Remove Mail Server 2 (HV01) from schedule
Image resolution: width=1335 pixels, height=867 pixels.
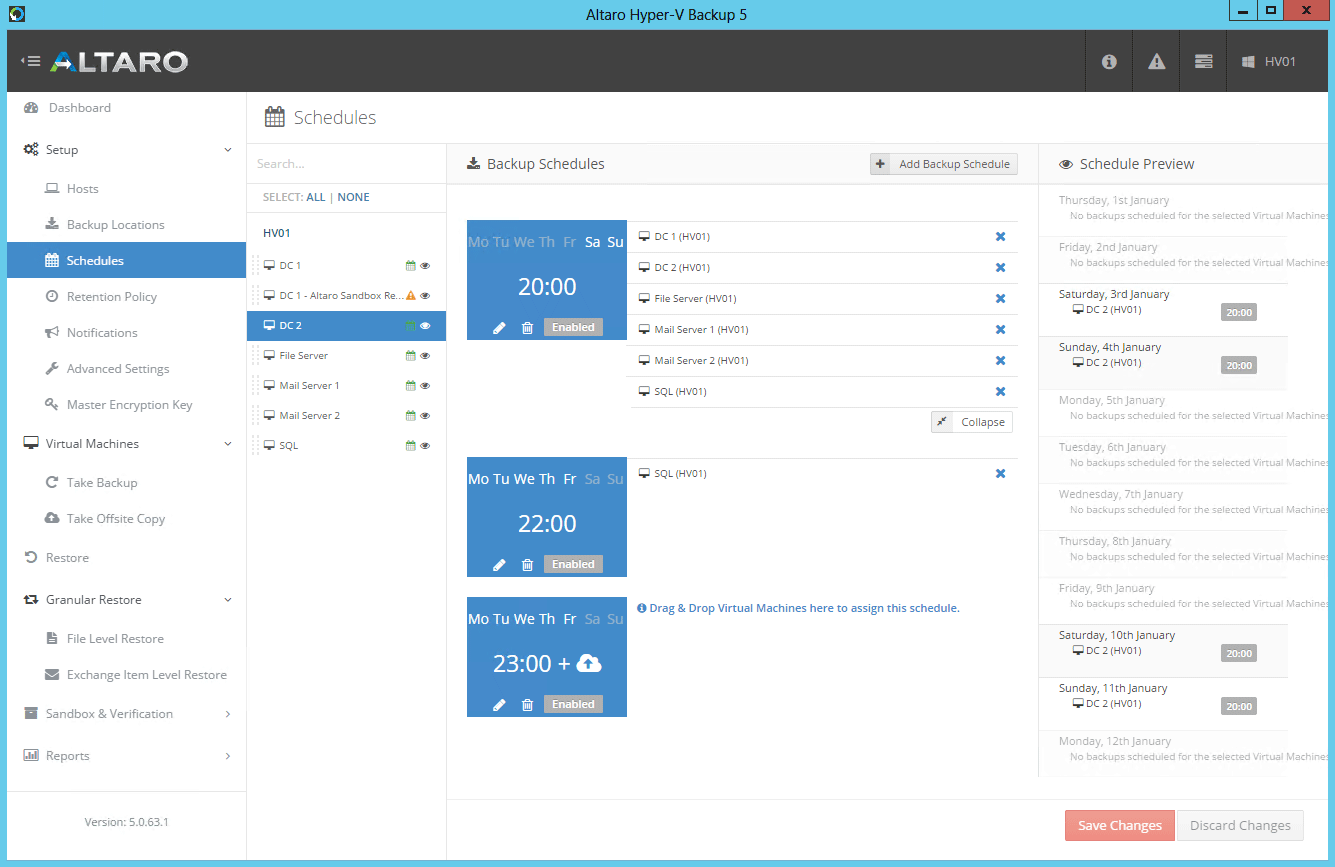tap(1000, 361)
